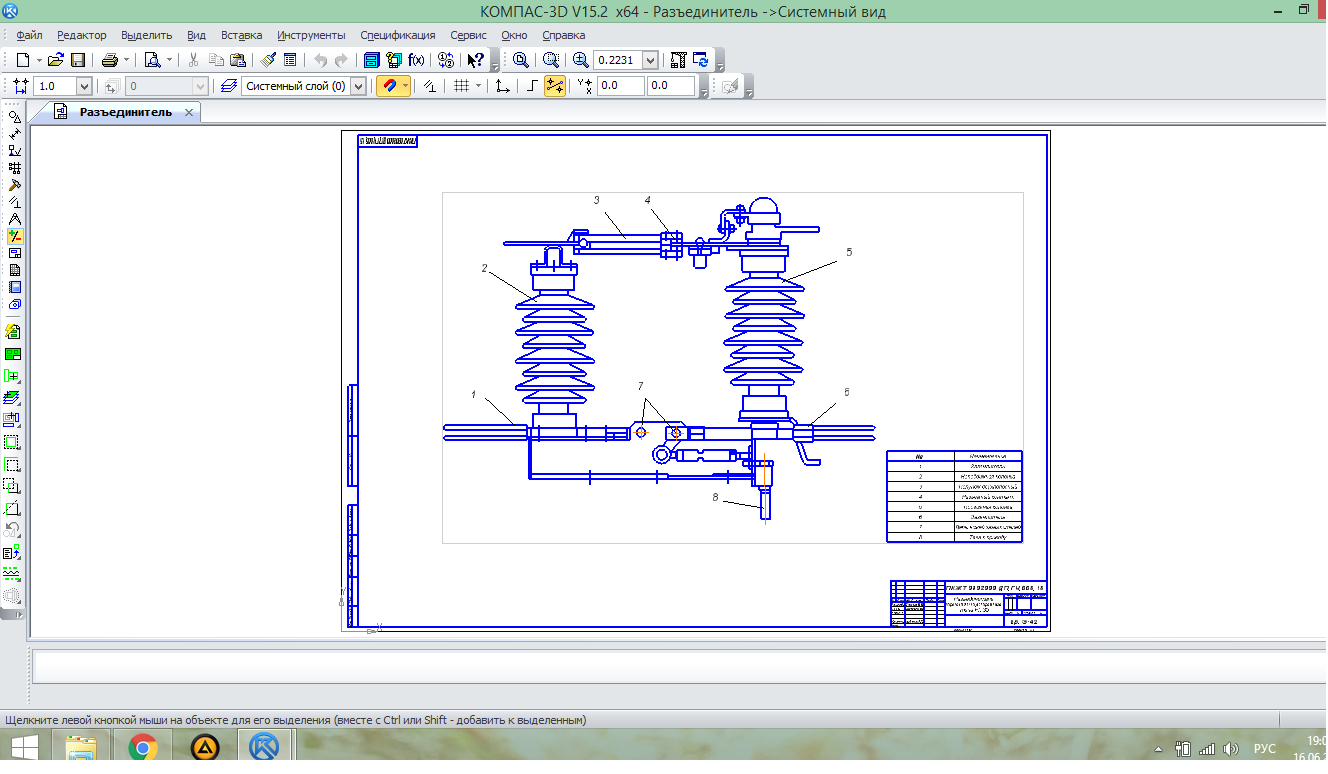Screen dimensions: 1328x774
Task: Expand the Системный слой (0) layer dropdown
Action: point(359,86)
